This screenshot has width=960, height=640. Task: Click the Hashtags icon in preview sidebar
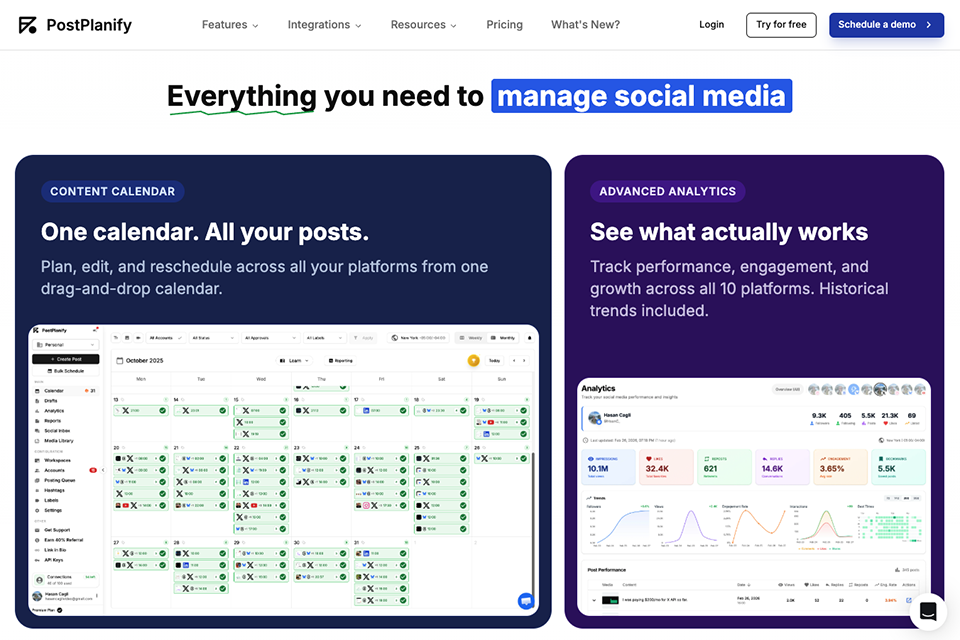click(37, 490)
